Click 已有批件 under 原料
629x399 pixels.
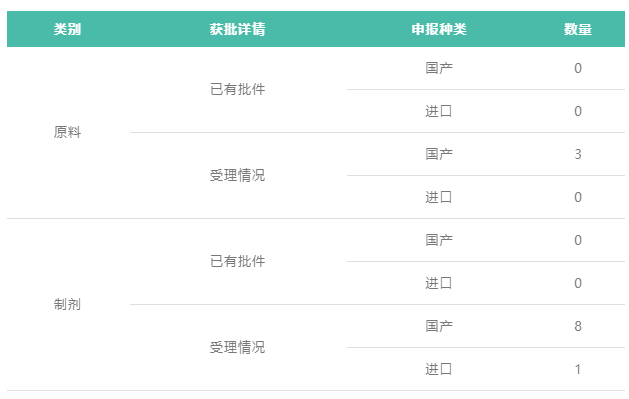coord(237,89)
